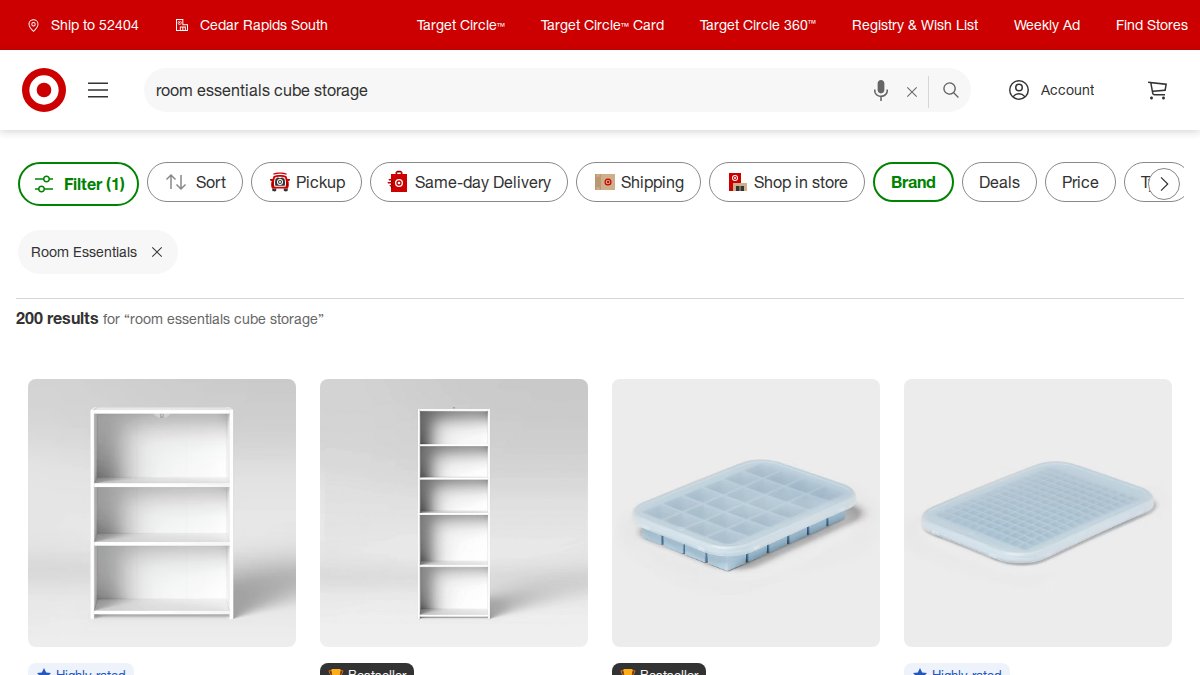This screenshot has height=675, width=1200.
Task: Open Find Stores page
Action: 1152,25
